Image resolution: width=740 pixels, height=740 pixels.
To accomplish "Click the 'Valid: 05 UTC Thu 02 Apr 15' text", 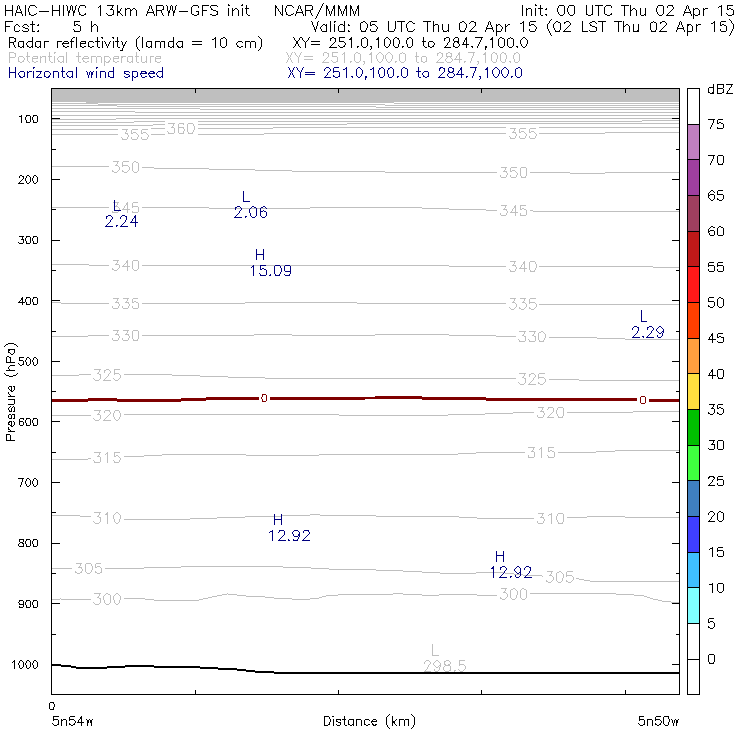I will pyautogui.click(x=423, y=27).
